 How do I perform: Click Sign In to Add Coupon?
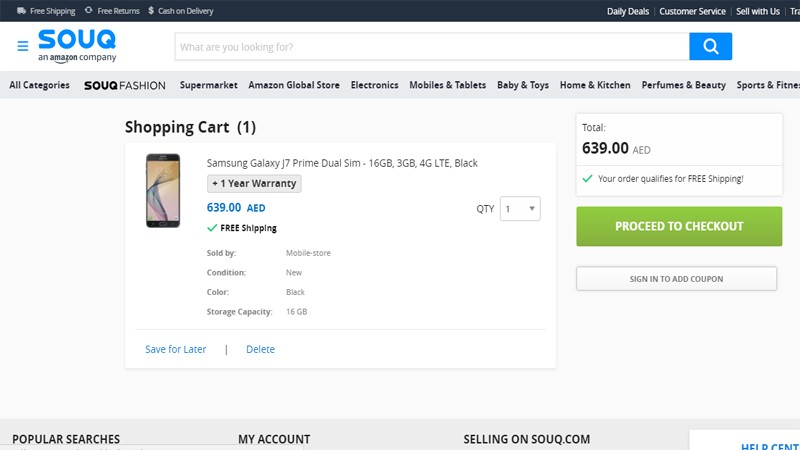point(676,279)
